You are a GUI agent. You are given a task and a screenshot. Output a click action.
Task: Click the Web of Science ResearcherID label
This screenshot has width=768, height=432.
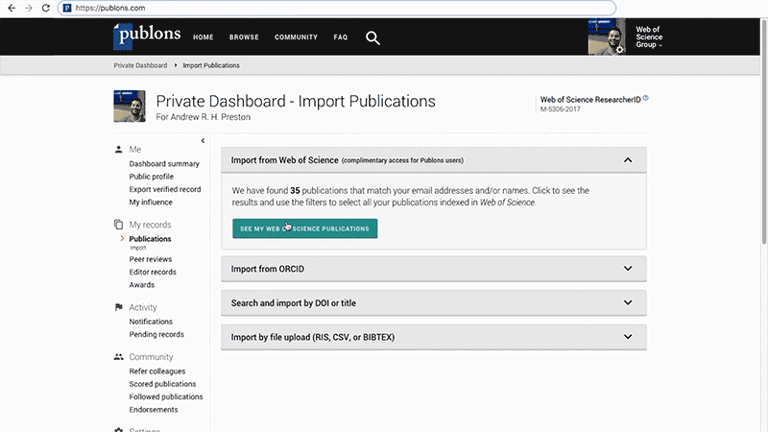(x=590, y=99)
